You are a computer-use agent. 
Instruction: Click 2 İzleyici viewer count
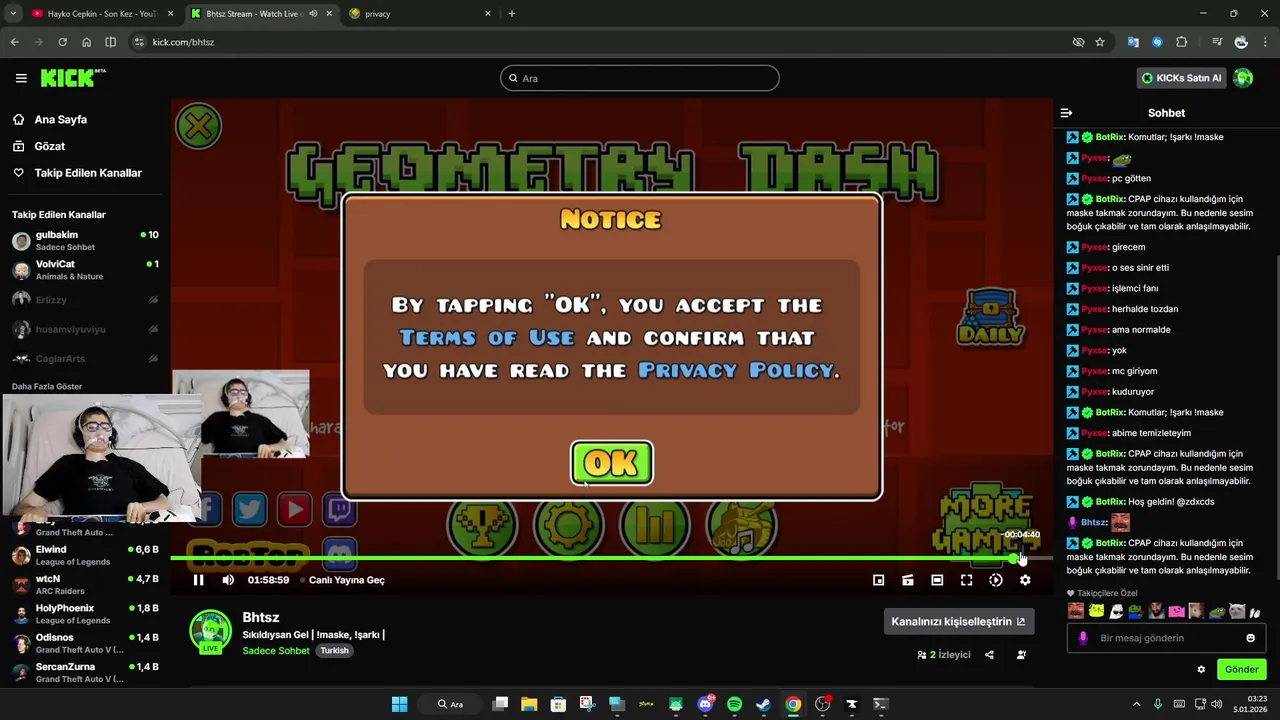(944, 655)
